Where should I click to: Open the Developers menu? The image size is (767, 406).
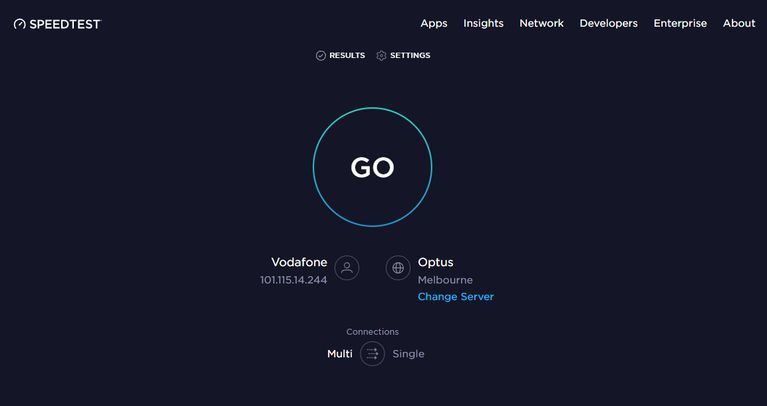click(608, 23)
